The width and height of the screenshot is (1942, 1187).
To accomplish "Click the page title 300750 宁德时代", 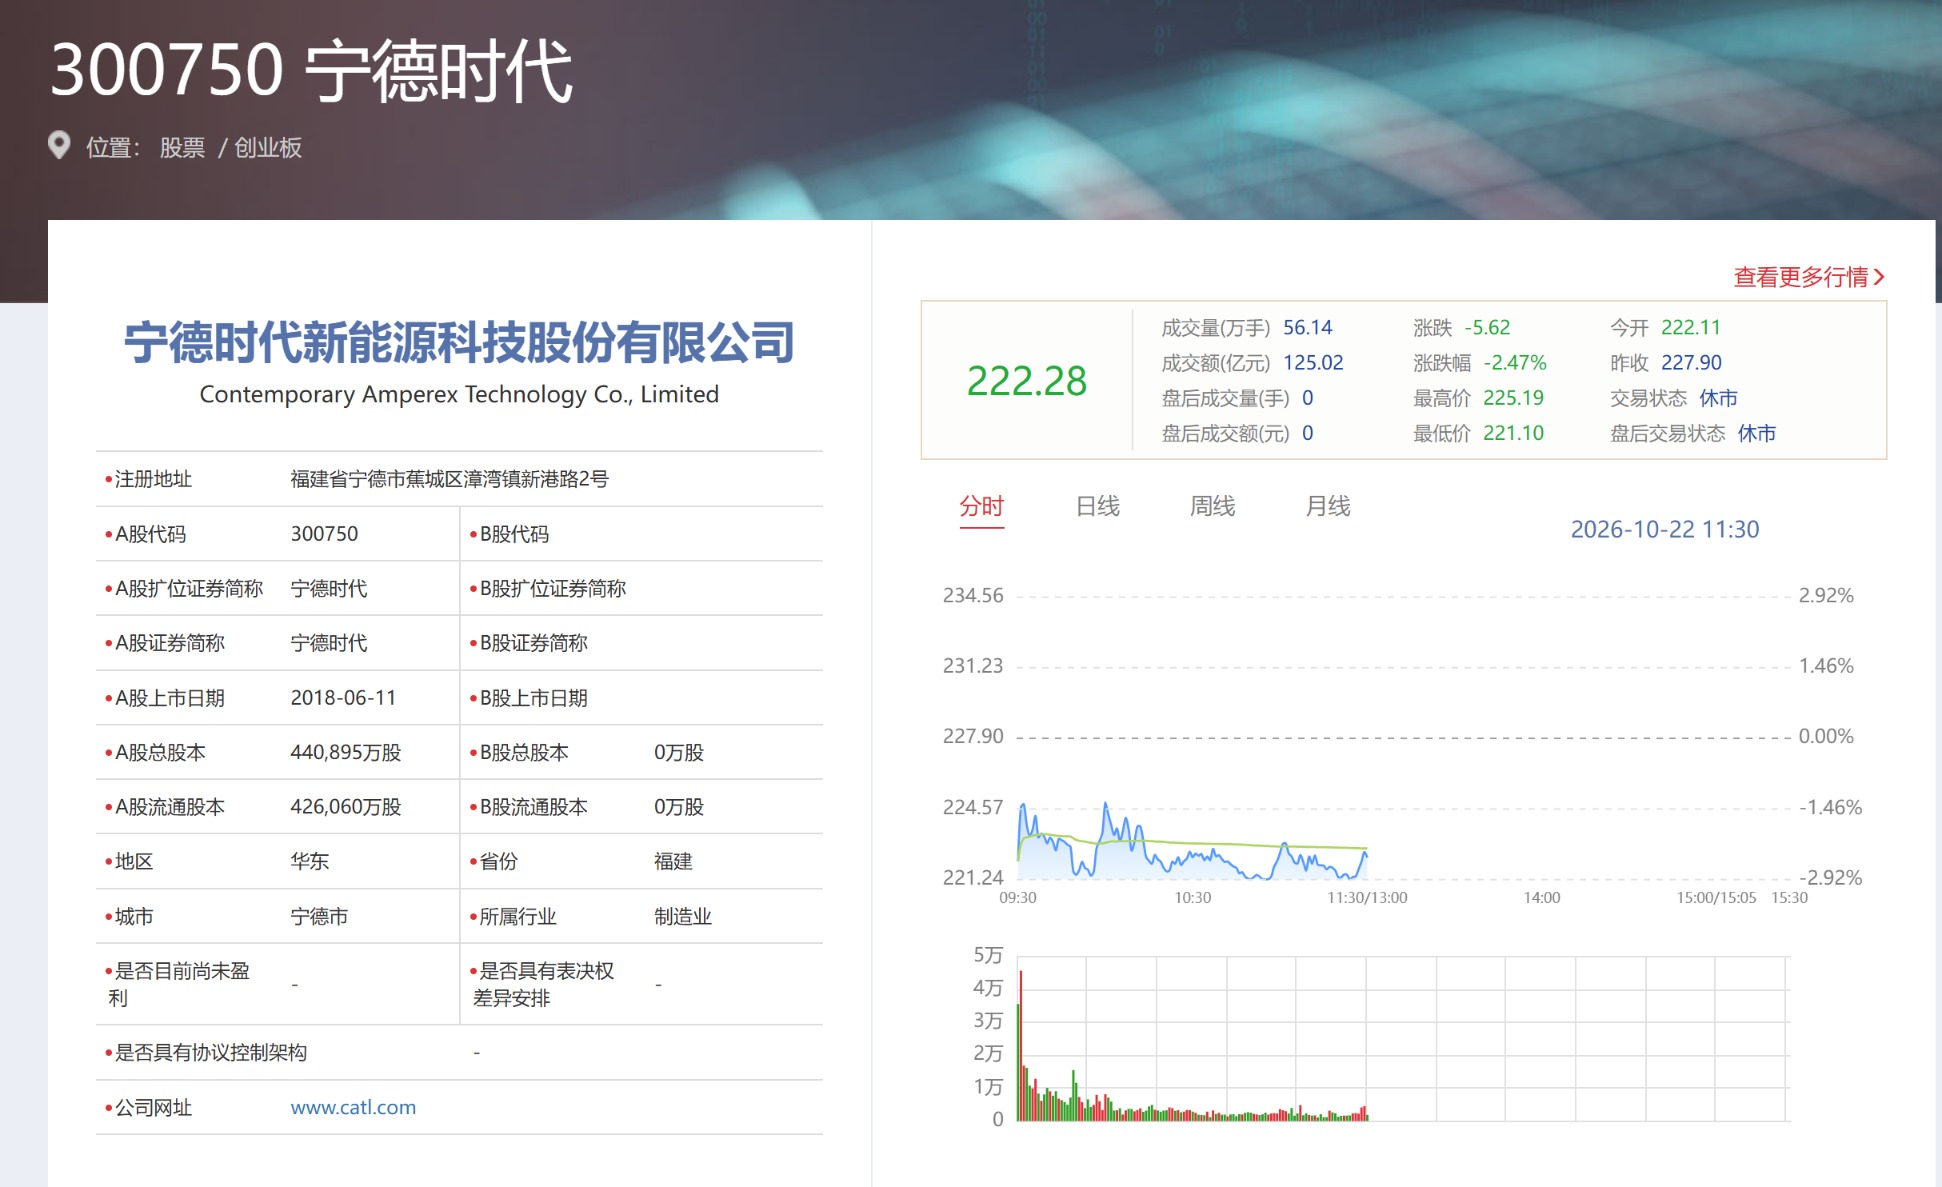I will (x=311, y=72).
